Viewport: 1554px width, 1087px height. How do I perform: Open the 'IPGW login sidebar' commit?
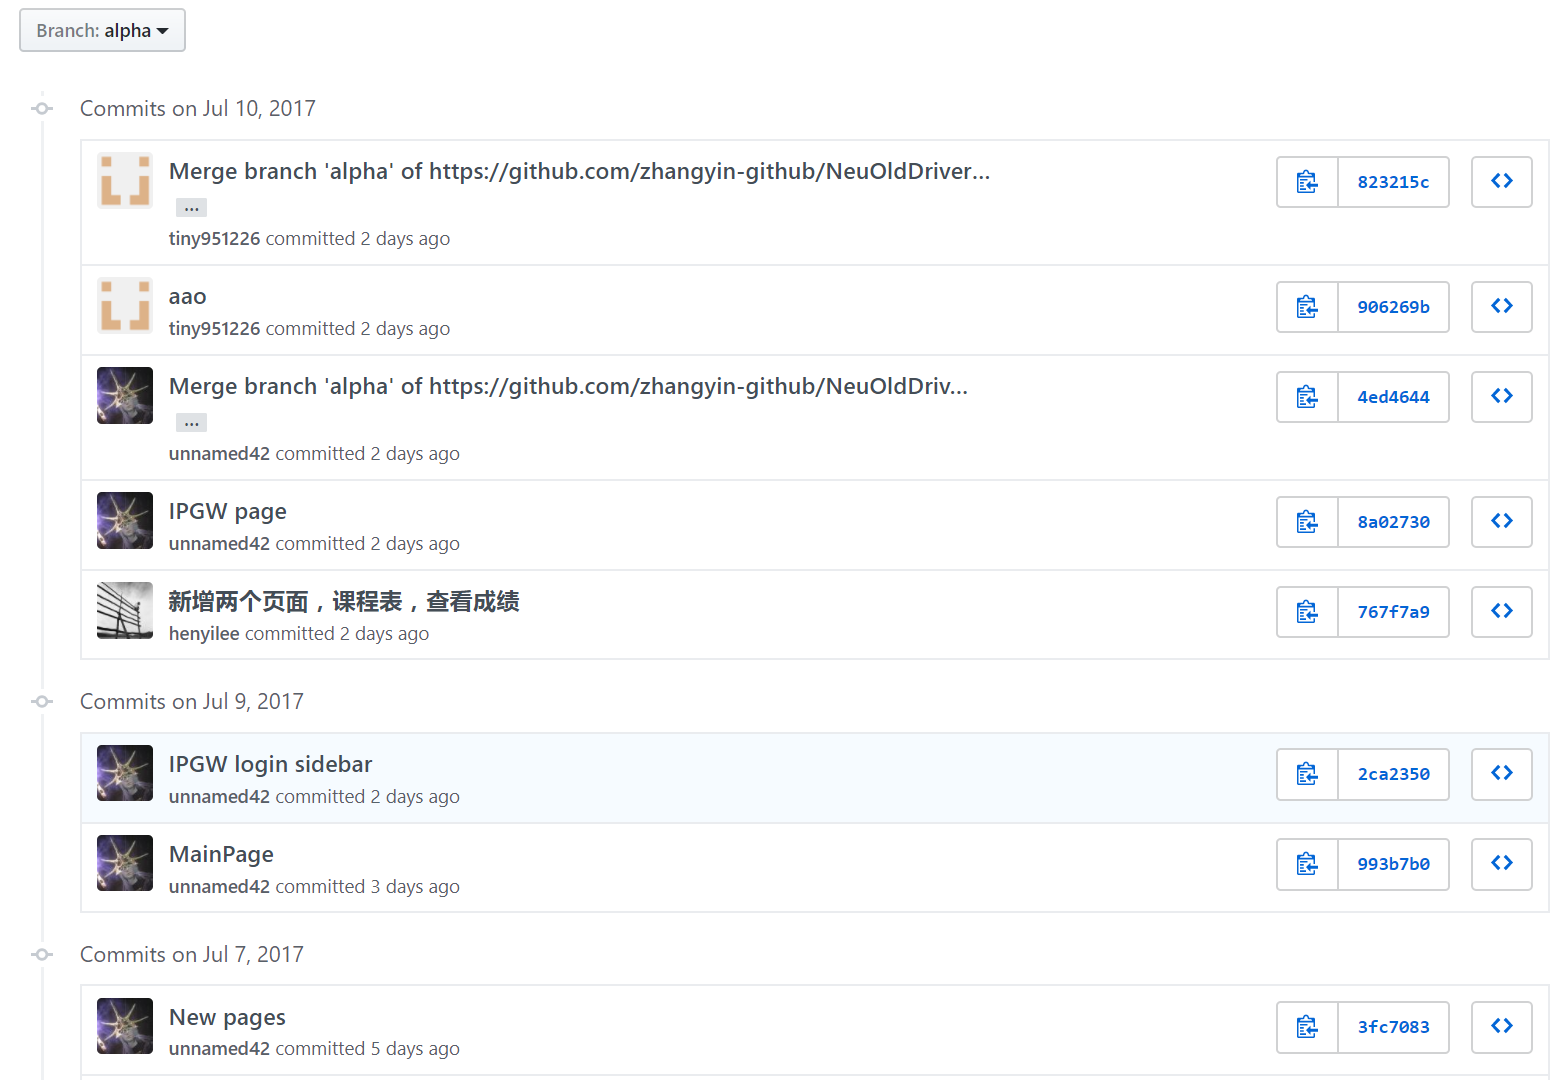(270, 765)
